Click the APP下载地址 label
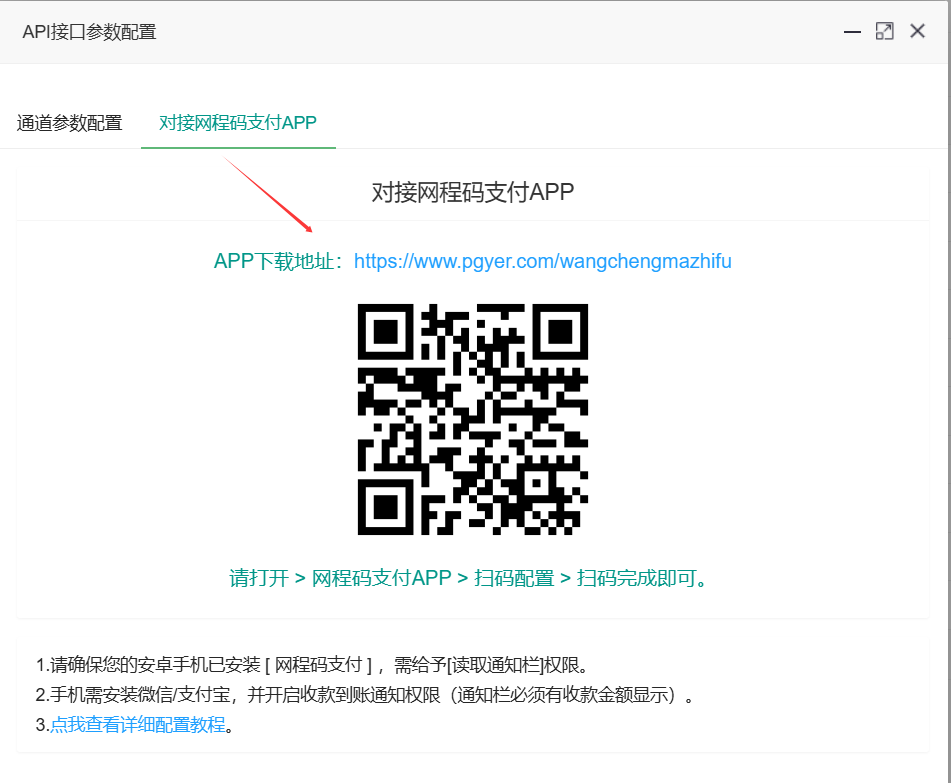This screenshot has width=951, height=783. click(x=279, y=261)
